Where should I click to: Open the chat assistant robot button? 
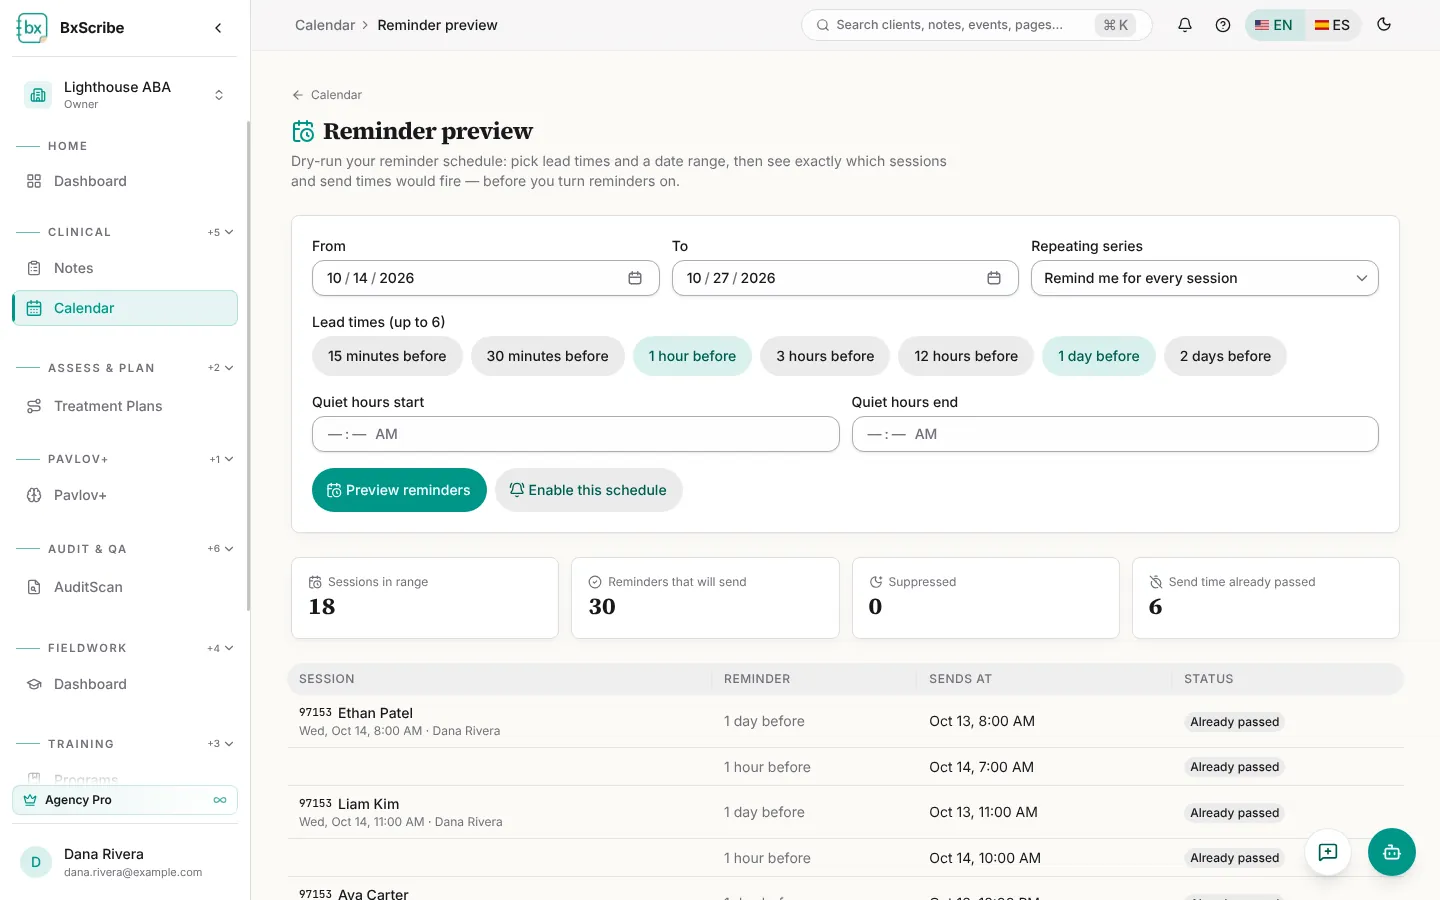[1392, 852]
